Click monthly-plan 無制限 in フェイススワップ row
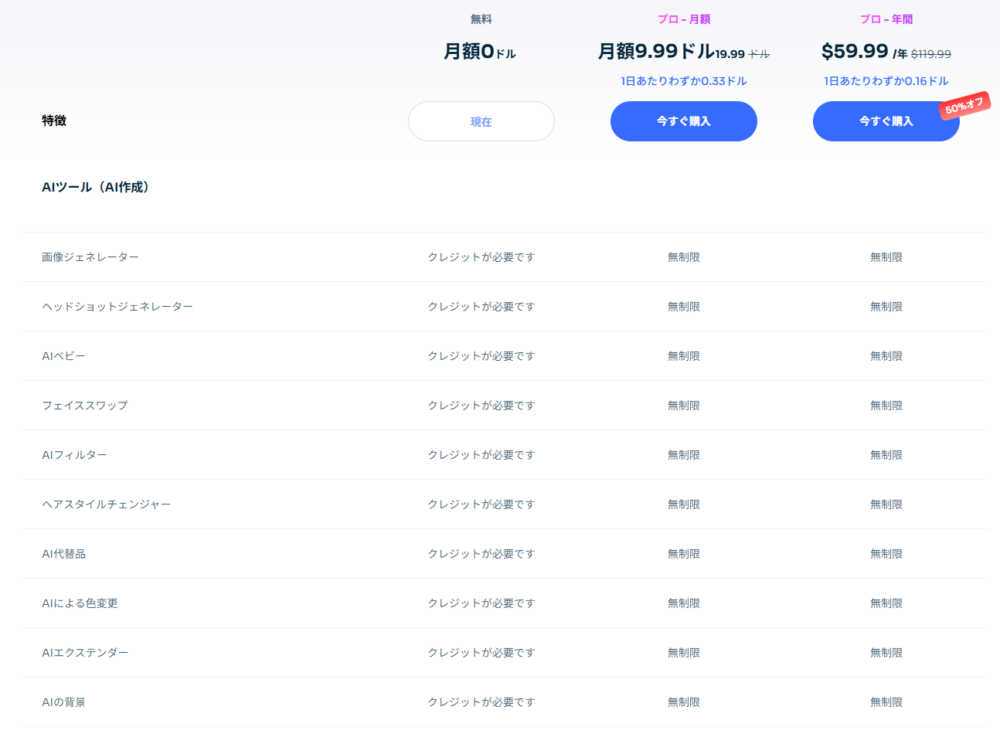 coord(684,405)
